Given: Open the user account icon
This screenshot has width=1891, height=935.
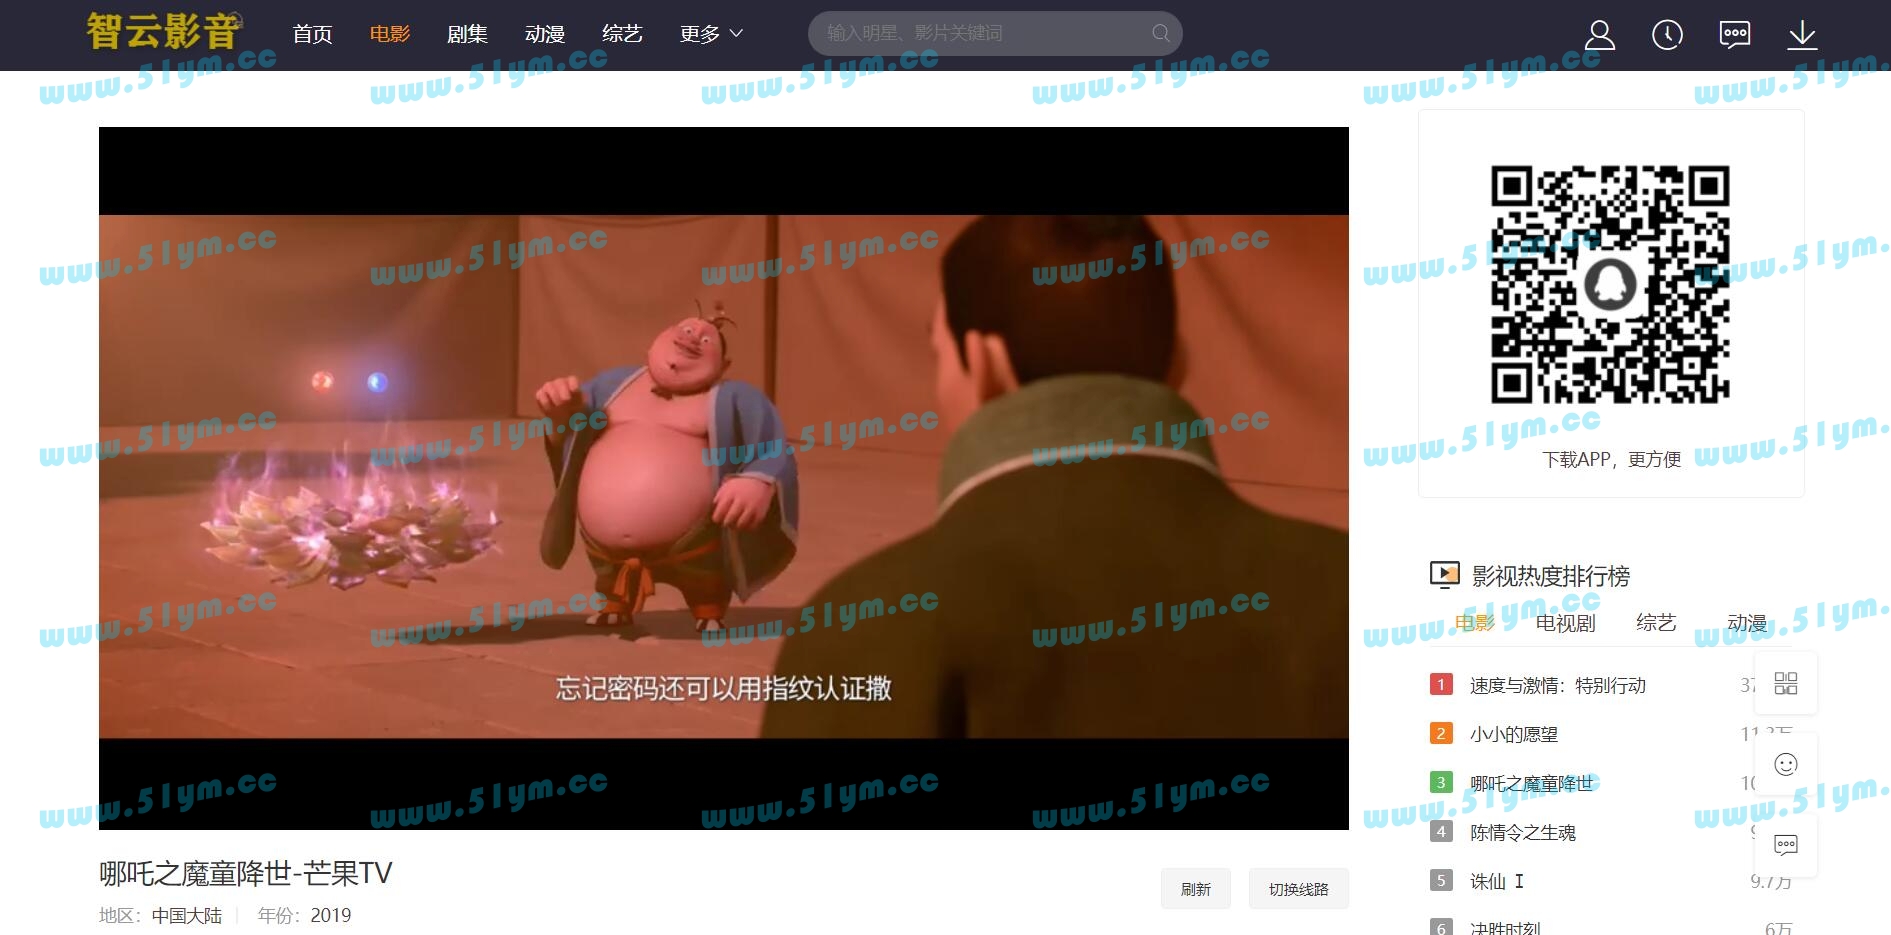Looking at the screenshot, I should click(x=1600, y=35).
